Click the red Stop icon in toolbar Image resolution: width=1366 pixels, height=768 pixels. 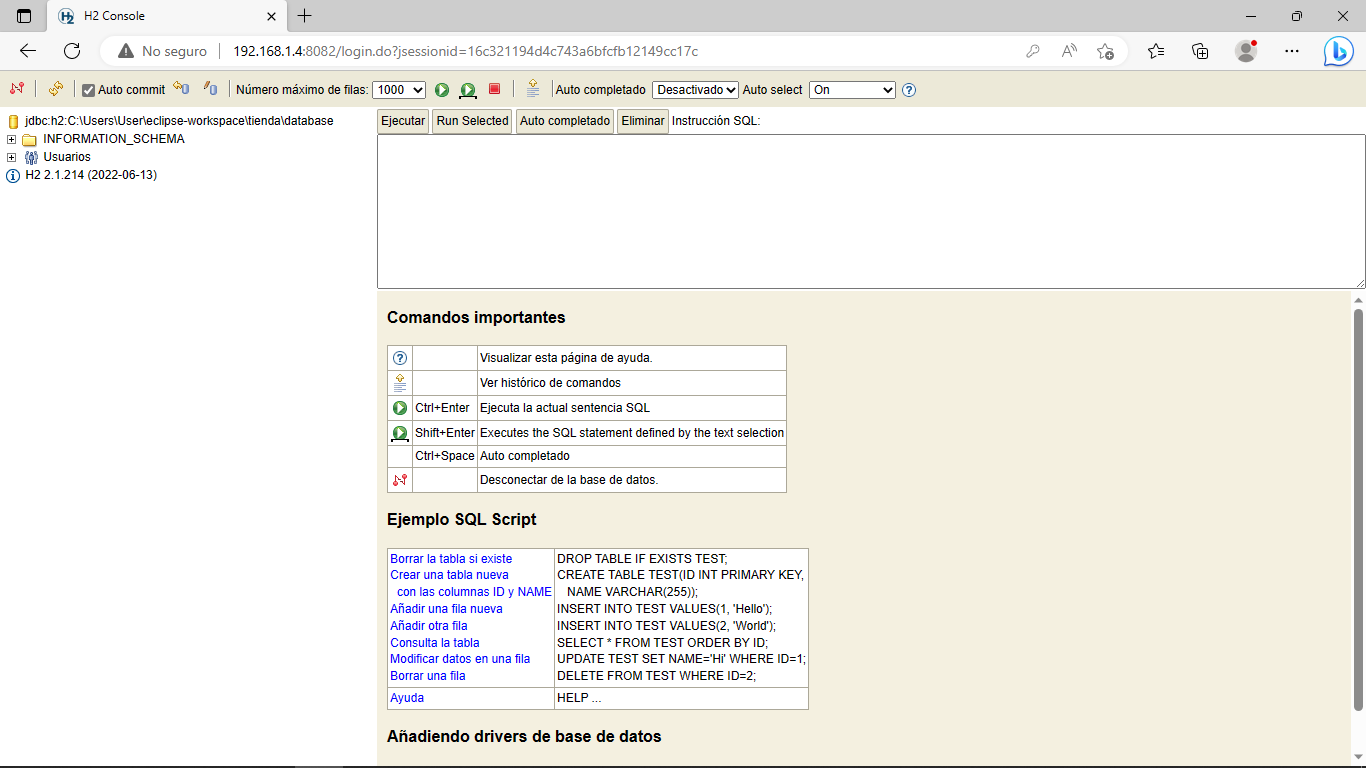tap(494, 89)
